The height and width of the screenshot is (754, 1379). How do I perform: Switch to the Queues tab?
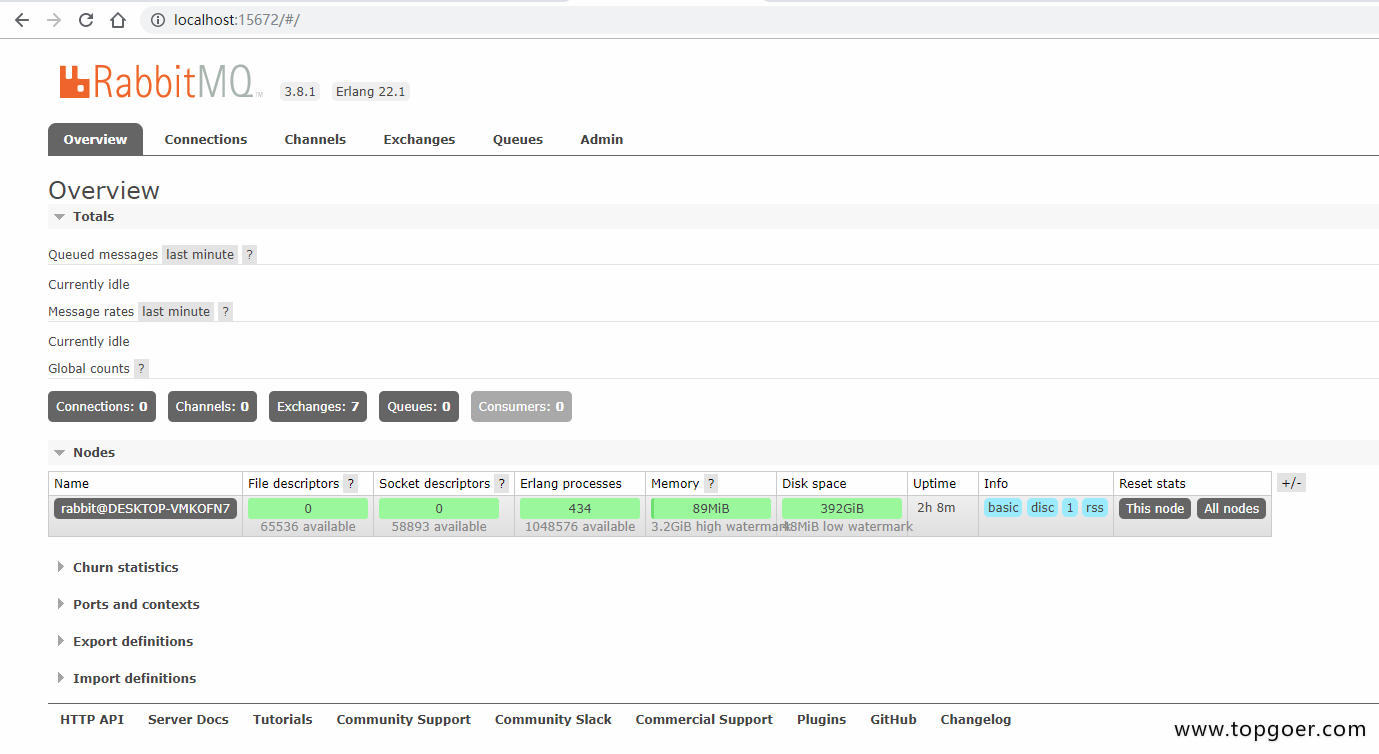coord(517,140)
